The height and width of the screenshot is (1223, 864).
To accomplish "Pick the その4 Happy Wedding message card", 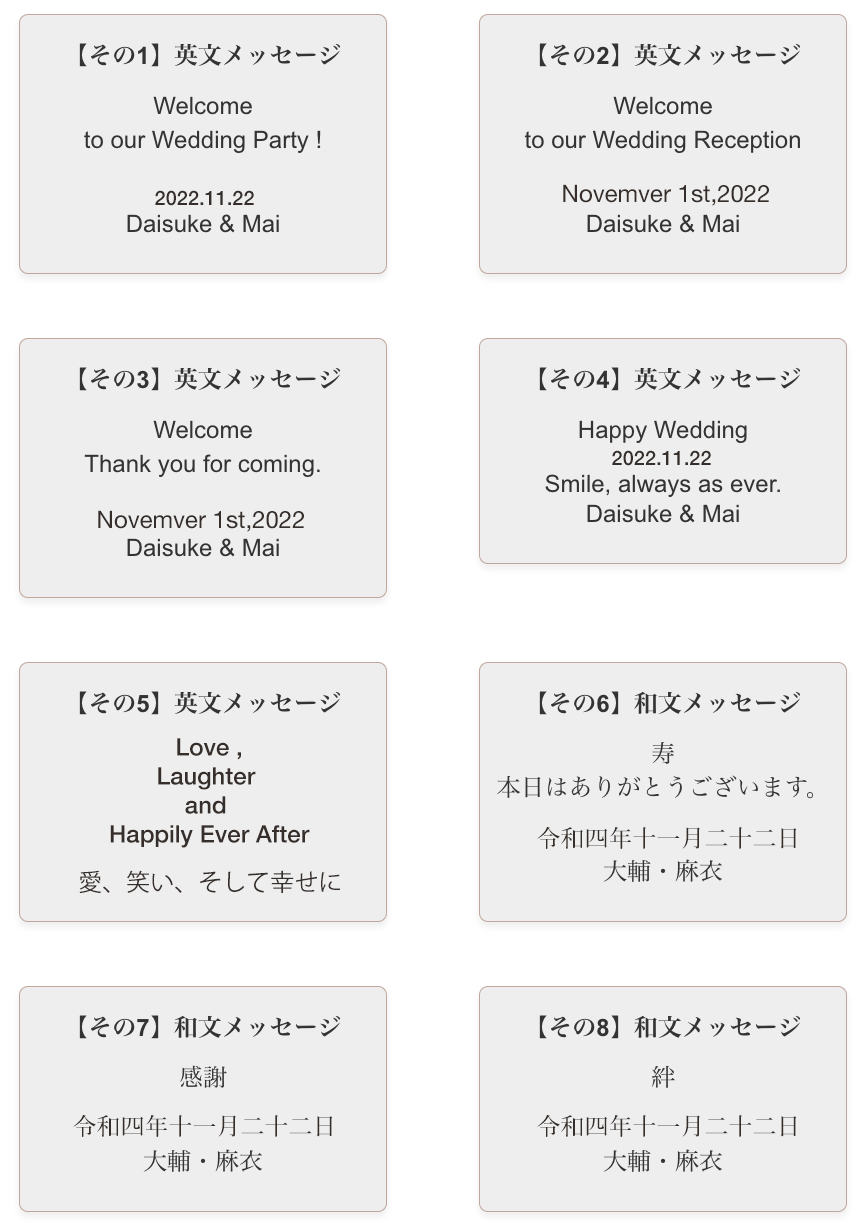I will pos(663,451).
